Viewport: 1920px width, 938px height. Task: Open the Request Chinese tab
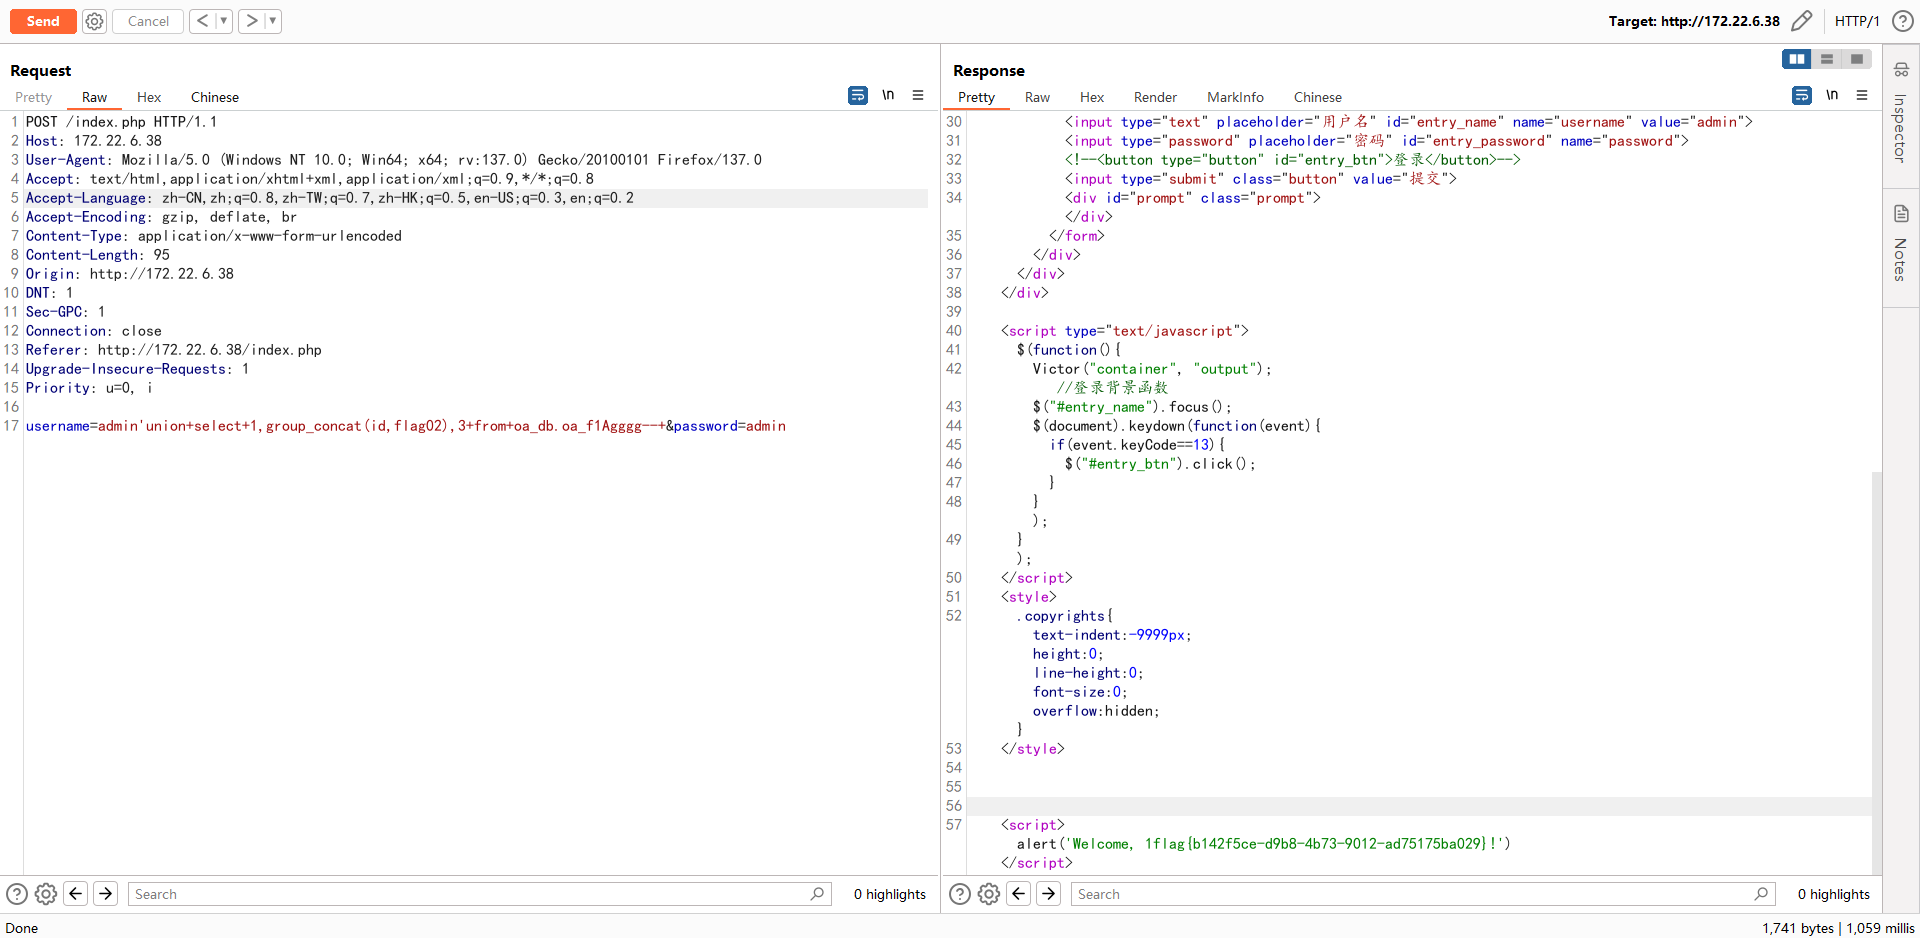point(215,97)
